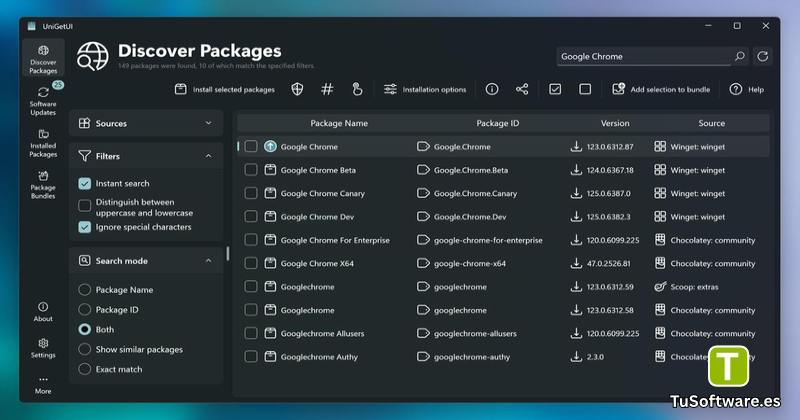Select the Google Chrome Canary name text
The width and height of the screenshot is (800, 420).
(323, 193)
